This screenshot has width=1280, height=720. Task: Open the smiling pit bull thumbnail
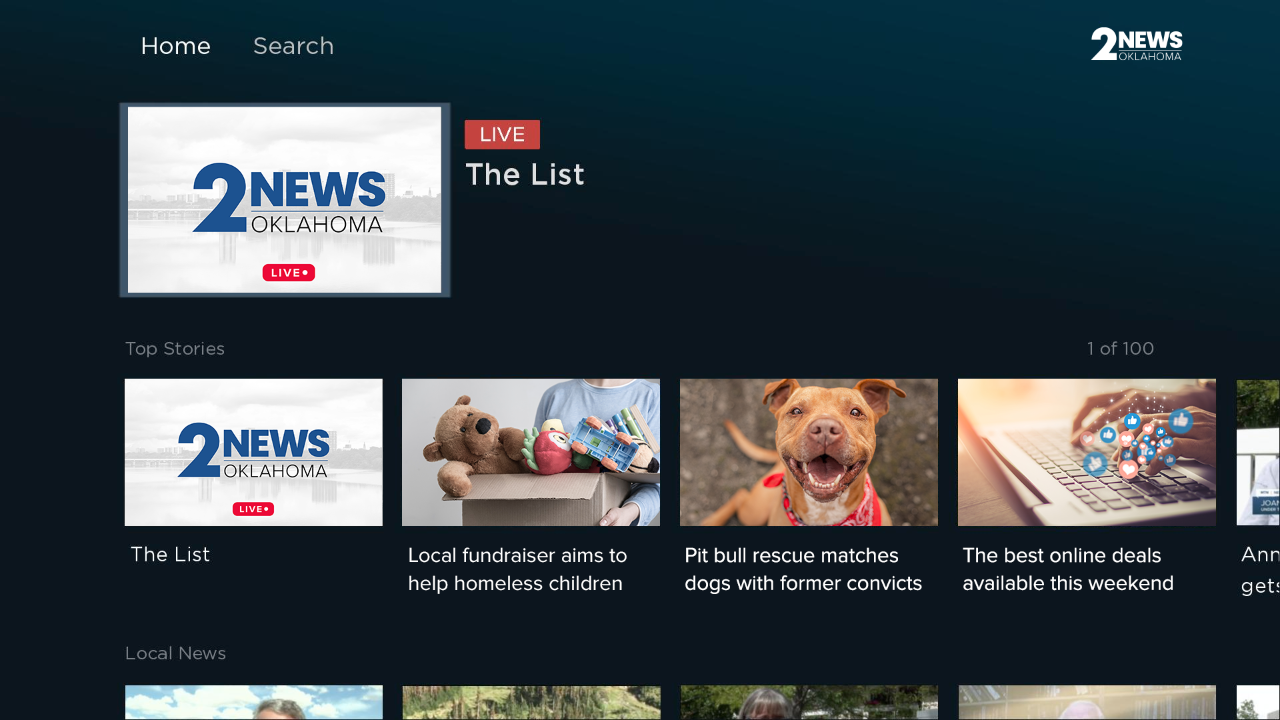(809, 452)
